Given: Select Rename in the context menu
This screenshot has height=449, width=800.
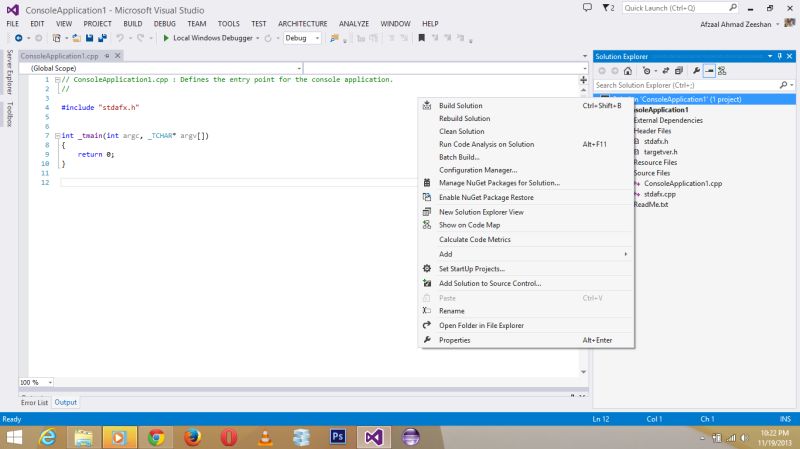Looking at the screenshot, I should 526,311.
